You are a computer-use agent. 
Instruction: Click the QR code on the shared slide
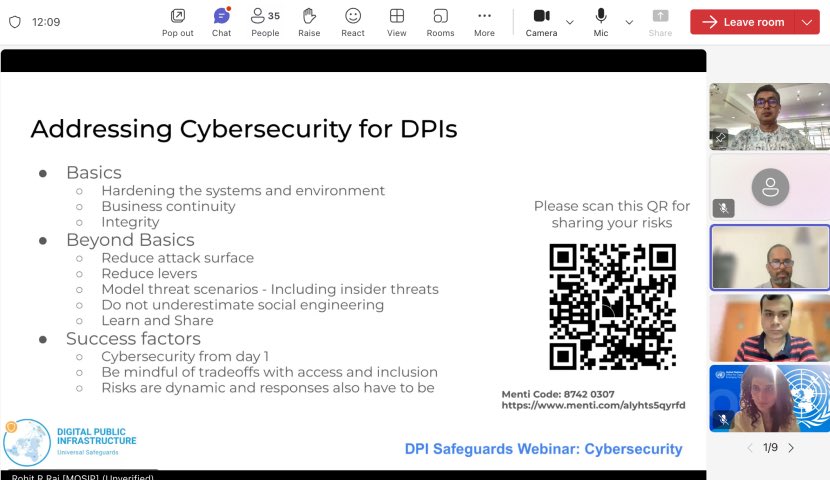point(612,306)
